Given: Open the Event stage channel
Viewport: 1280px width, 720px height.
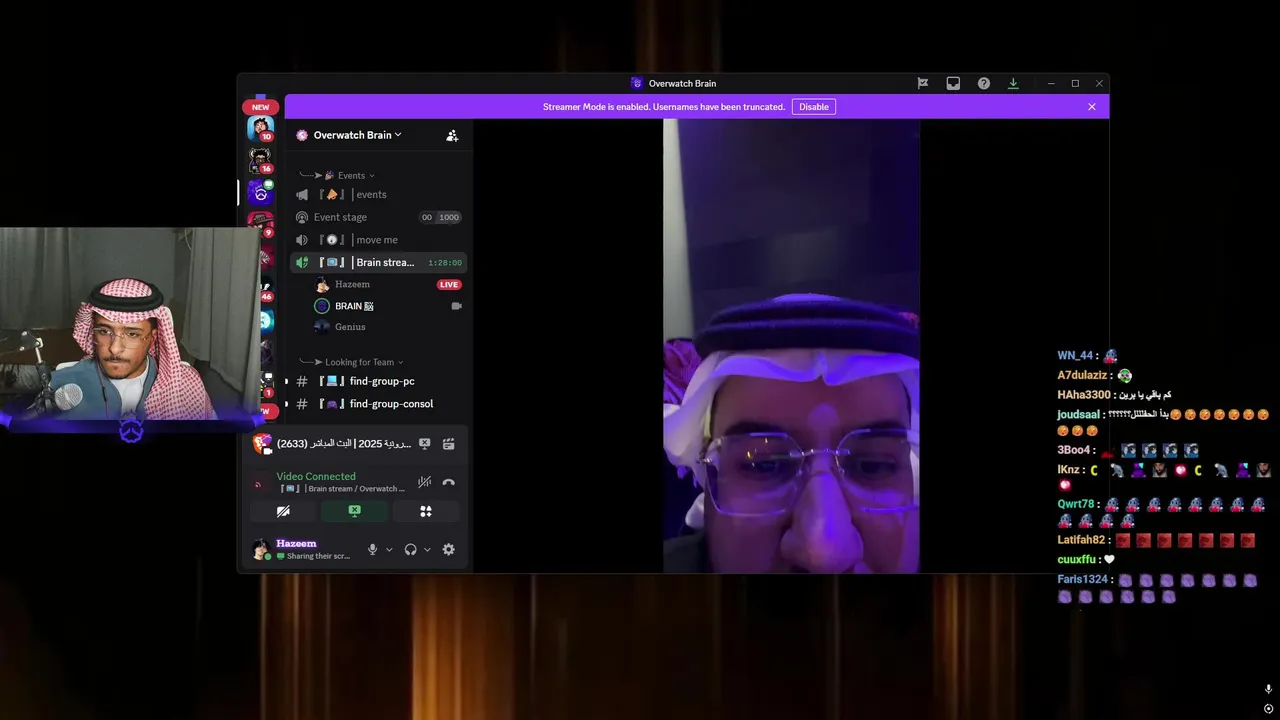Looking at the screenshot, I should (378, 217).
